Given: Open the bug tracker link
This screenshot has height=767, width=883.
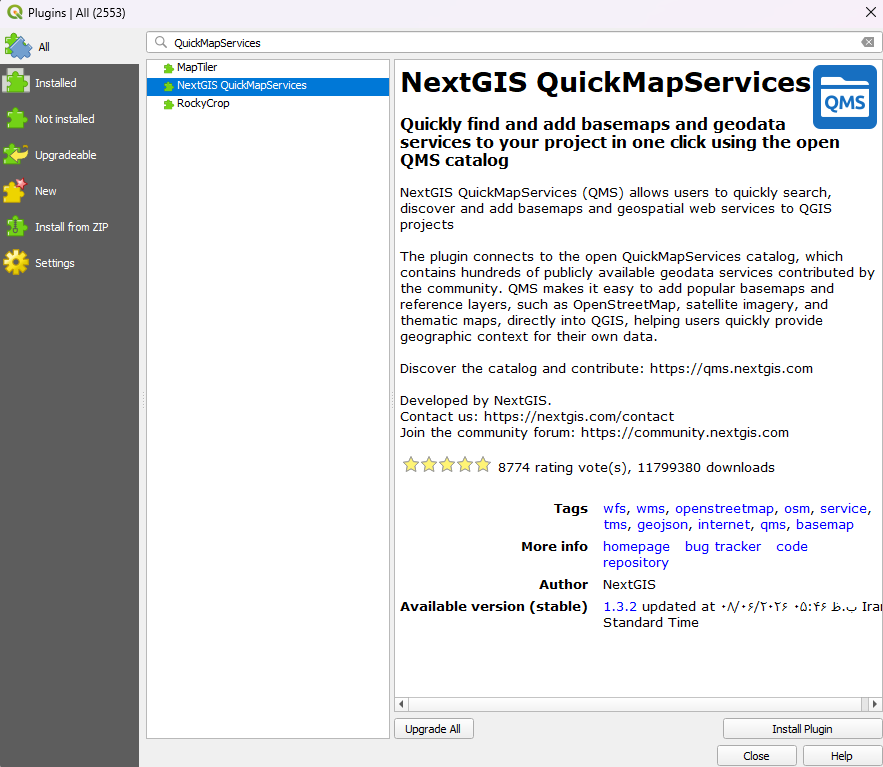Looking at the screenshot, I should pos(723,546).
